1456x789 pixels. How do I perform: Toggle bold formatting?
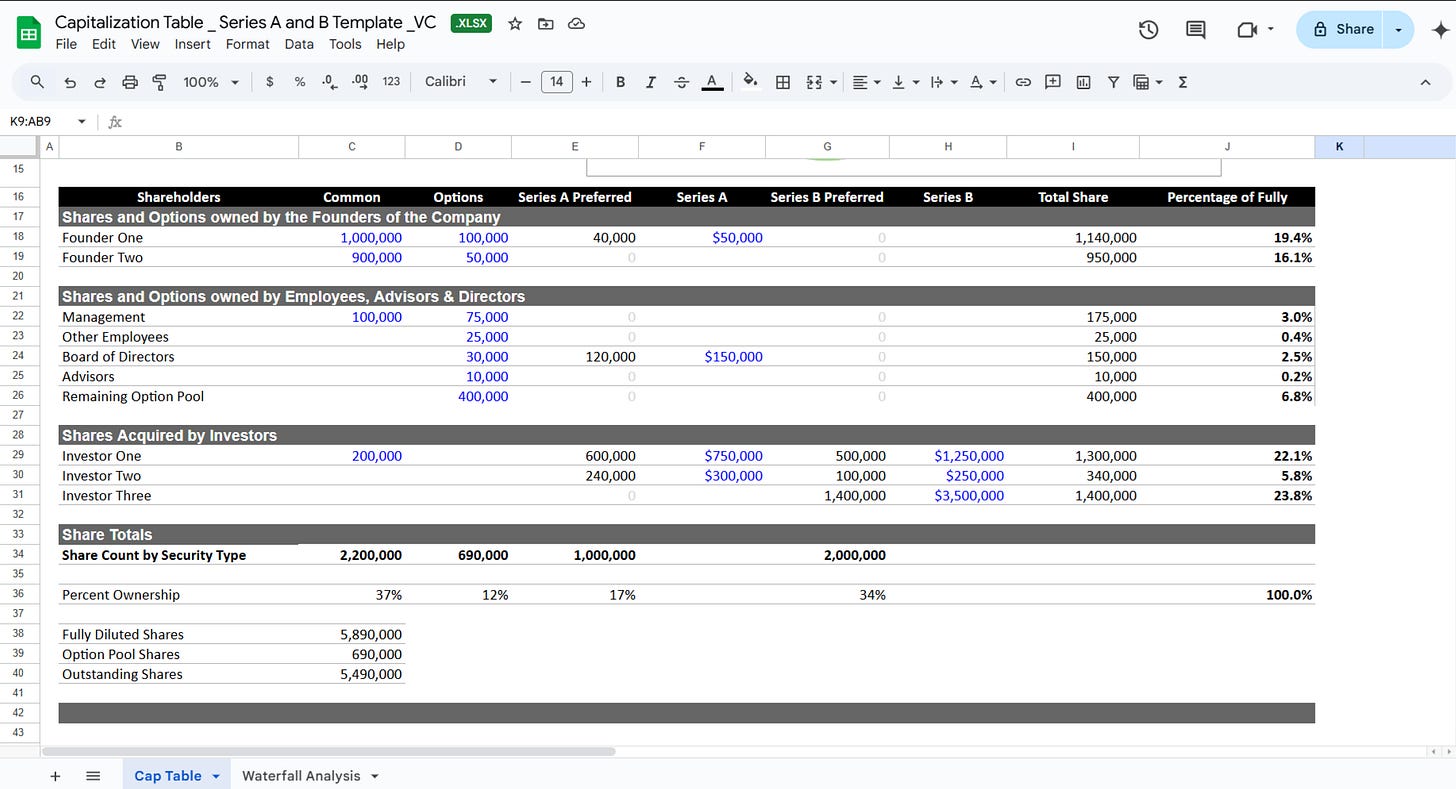621,82
